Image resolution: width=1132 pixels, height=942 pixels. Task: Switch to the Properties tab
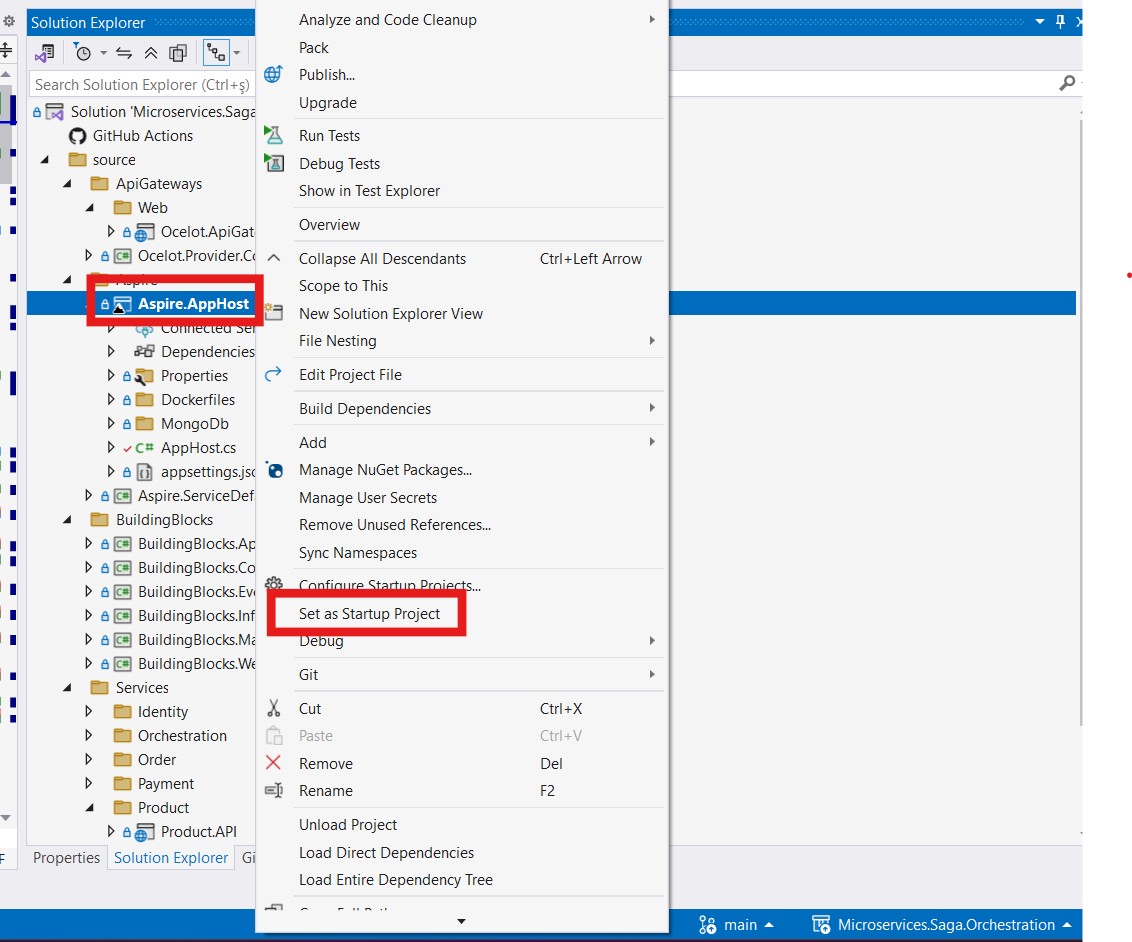tap(66, 858)
